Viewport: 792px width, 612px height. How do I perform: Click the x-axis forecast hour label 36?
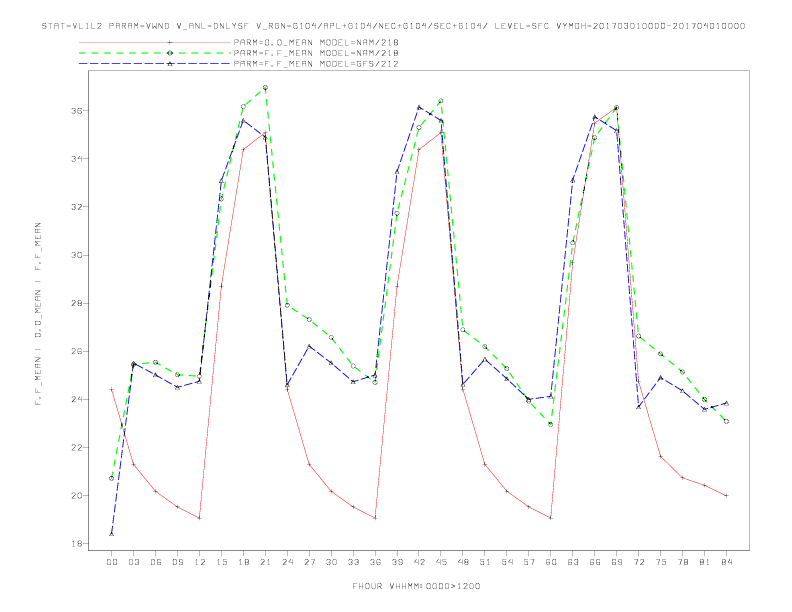click(x=375, y=562)
